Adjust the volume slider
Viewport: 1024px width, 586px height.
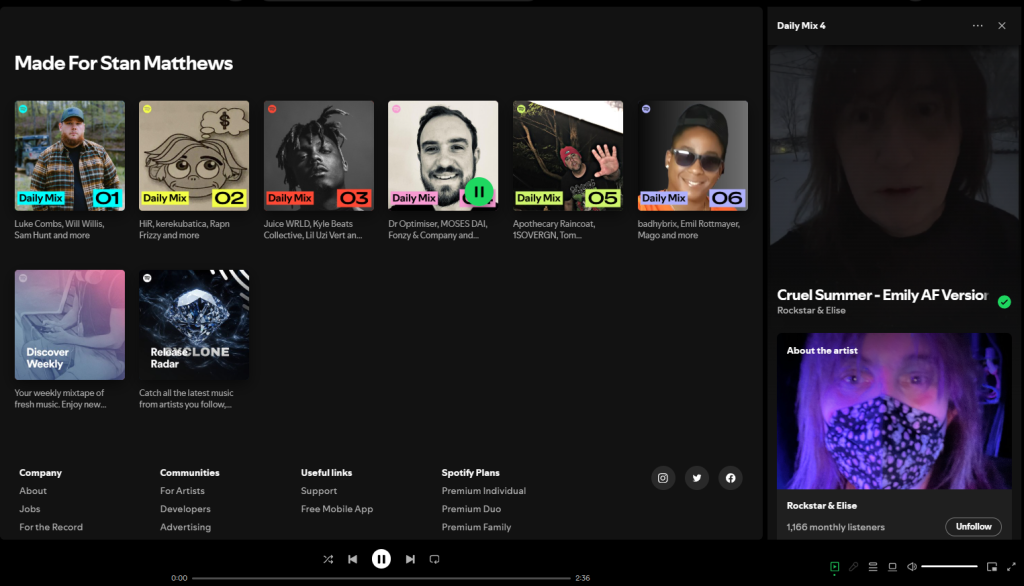(949, 566)
